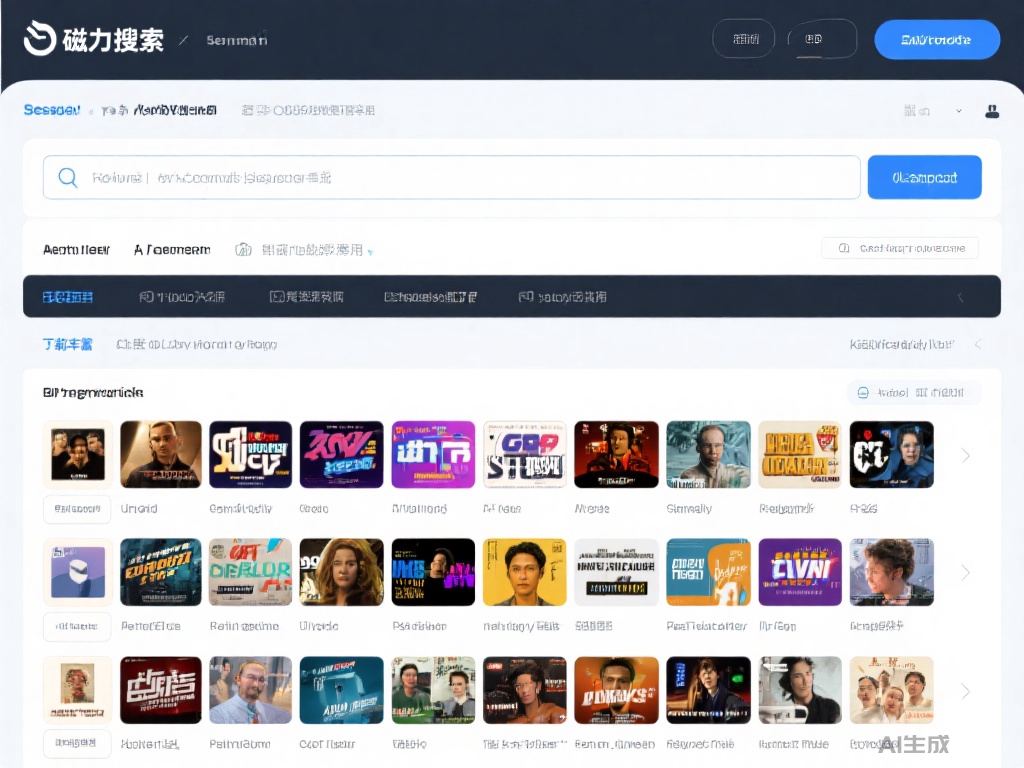Click the pill button in the Bll section header

pos(914,392)
